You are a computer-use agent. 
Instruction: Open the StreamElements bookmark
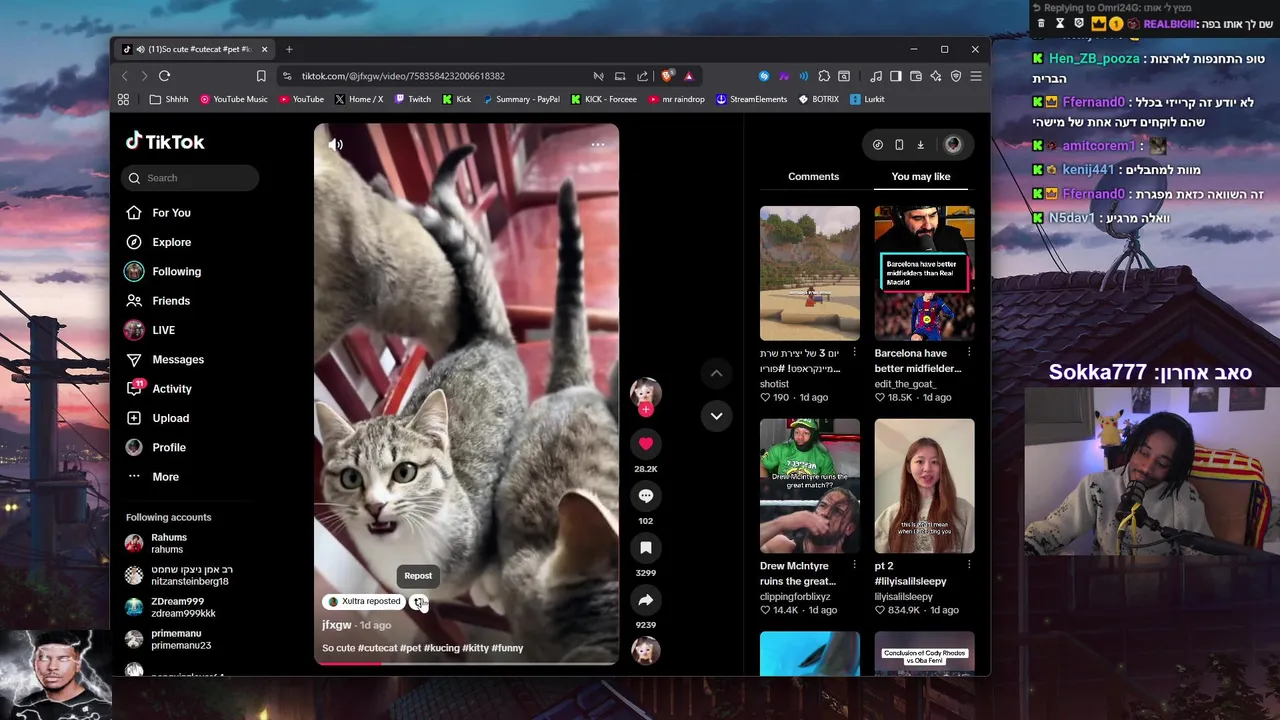tap(752, 99)
